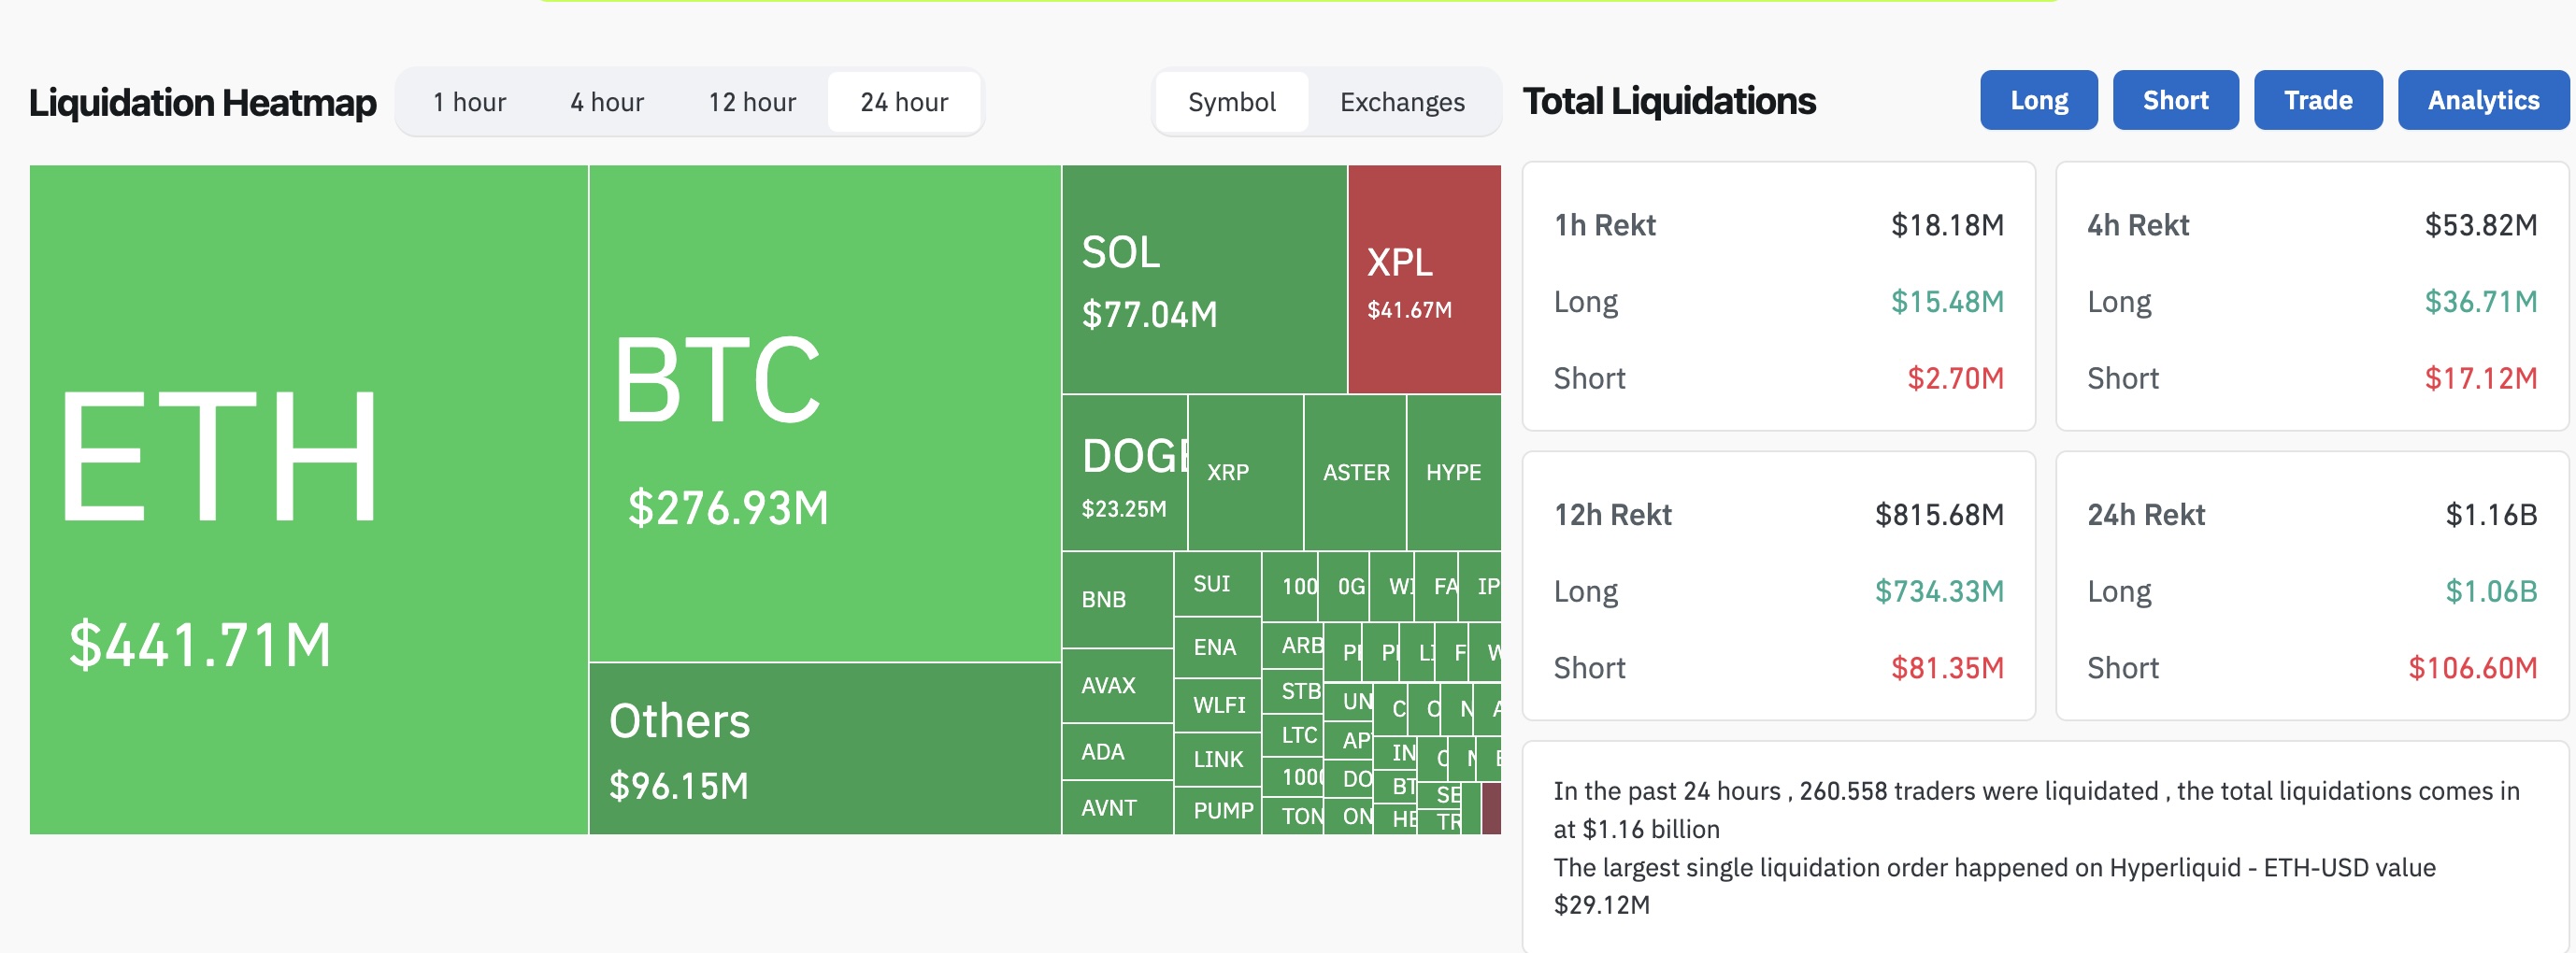Select the HYPE heatmap tile
Screen dimensions: 2576x953
pyautogui.click(x=1454, y=472)
